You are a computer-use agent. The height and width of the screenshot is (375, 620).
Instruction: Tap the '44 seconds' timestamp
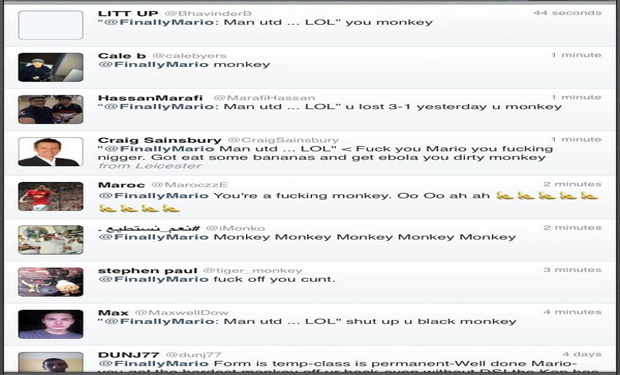pyautogui.click(x=567, y=13)
